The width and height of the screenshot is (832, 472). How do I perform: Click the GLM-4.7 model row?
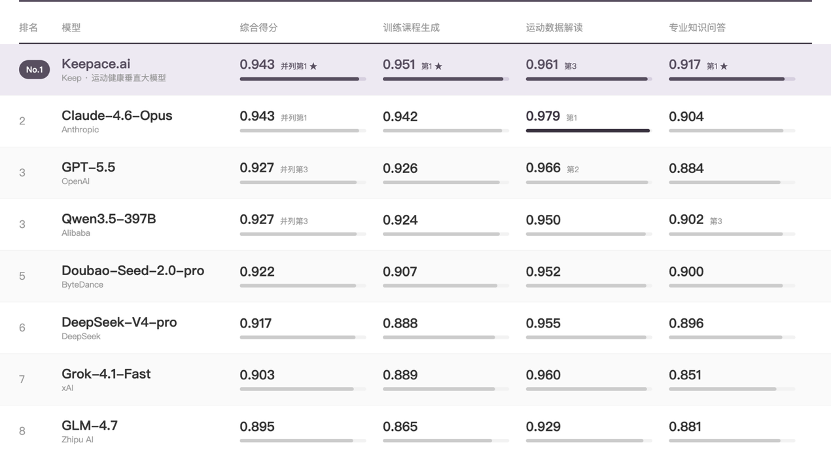click(415, 432)
